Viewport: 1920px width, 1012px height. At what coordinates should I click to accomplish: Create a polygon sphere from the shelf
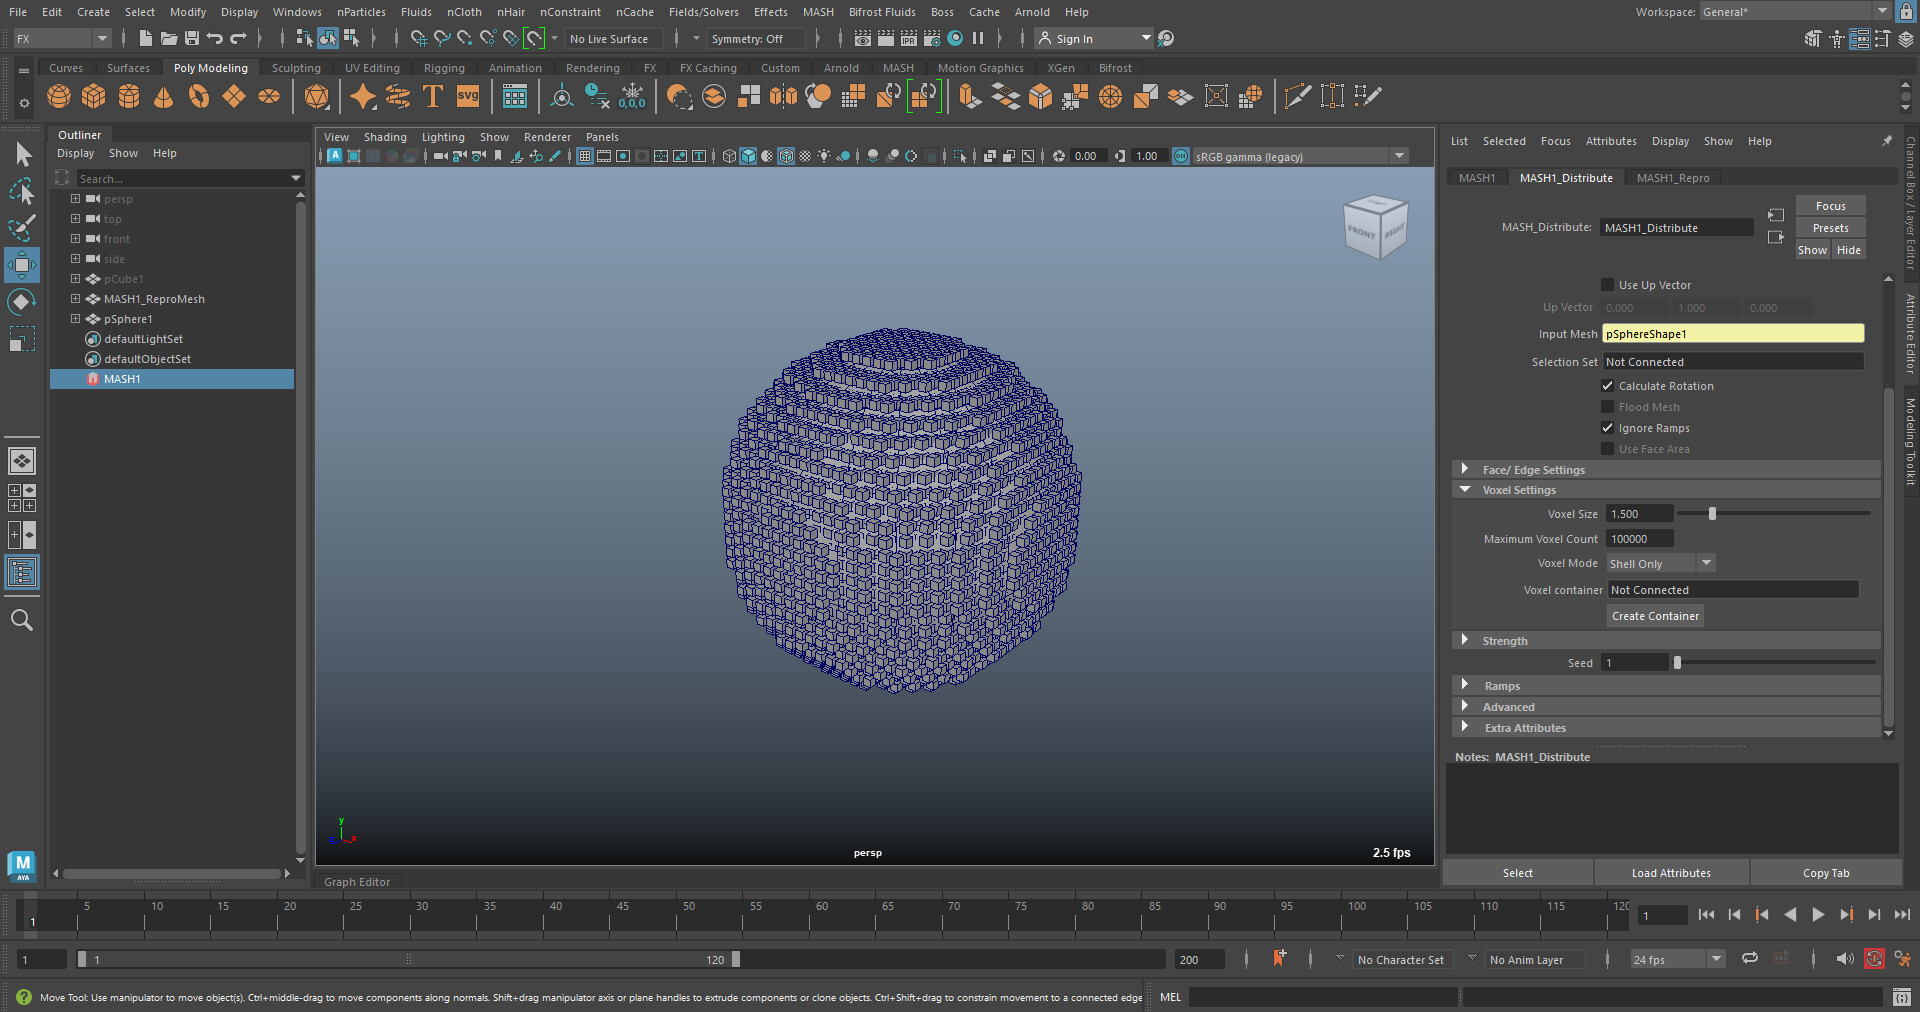point(59,96)
